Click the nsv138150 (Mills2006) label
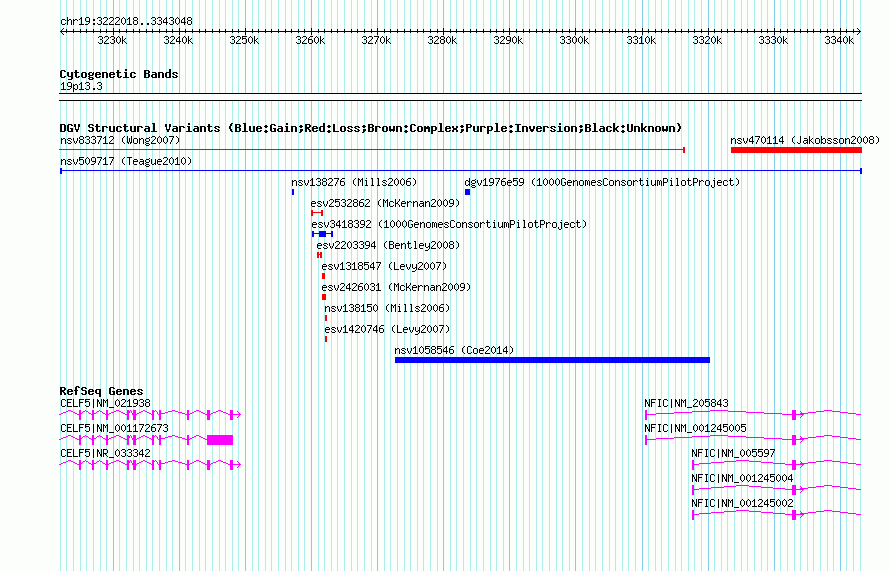 tap(387, 308)
